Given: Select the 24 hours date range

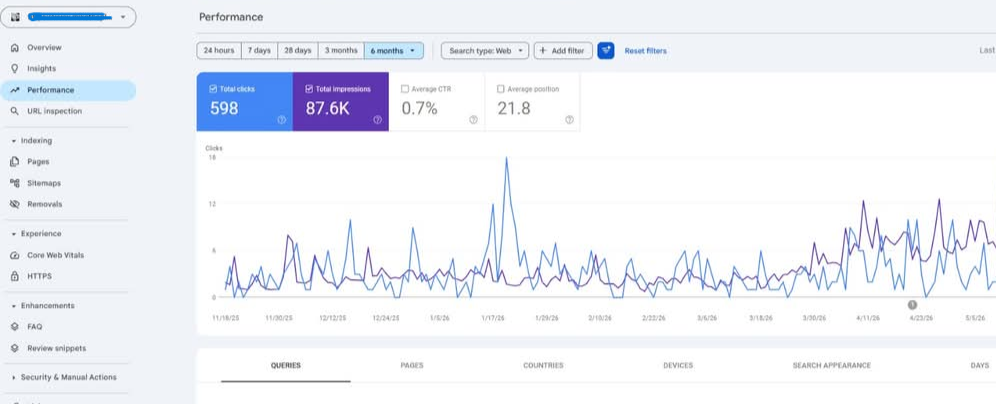Looking at the screenshot, I should [x=219, y=51].
